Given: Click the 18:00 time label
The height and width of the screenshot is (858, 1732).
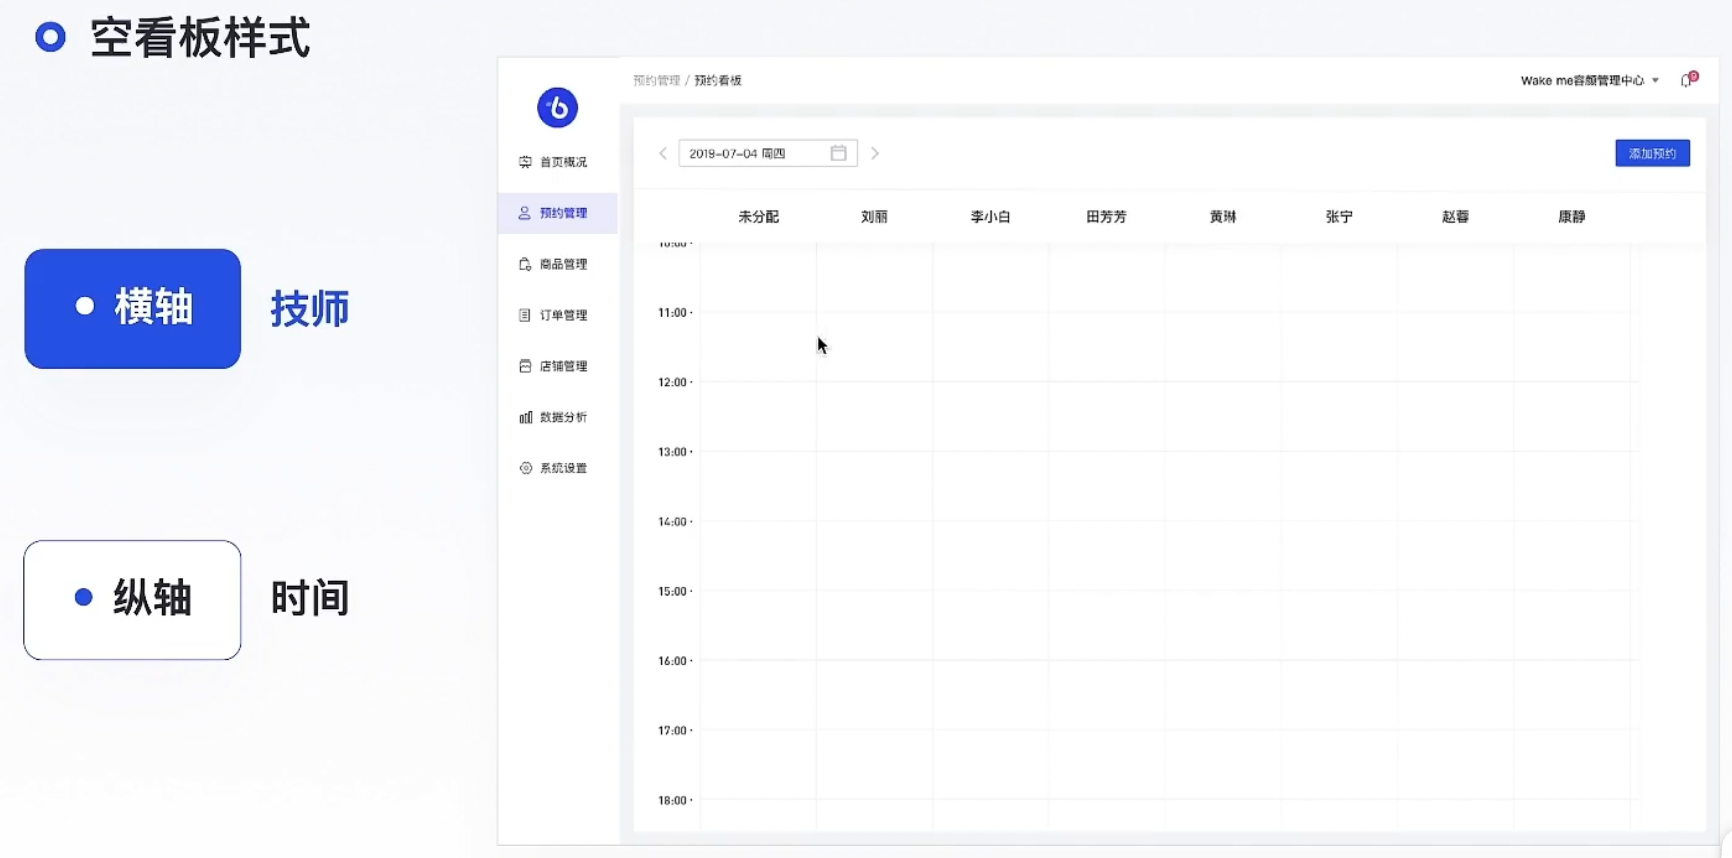Looking at the screenshot, I should (x=673, y=800).
